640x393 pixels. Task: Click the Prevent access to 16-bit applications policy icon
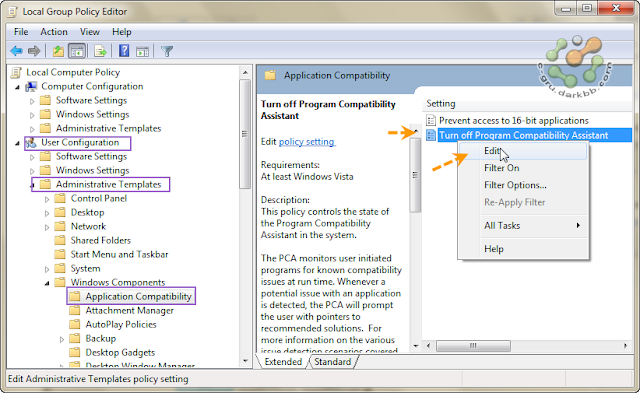(431, 120)
